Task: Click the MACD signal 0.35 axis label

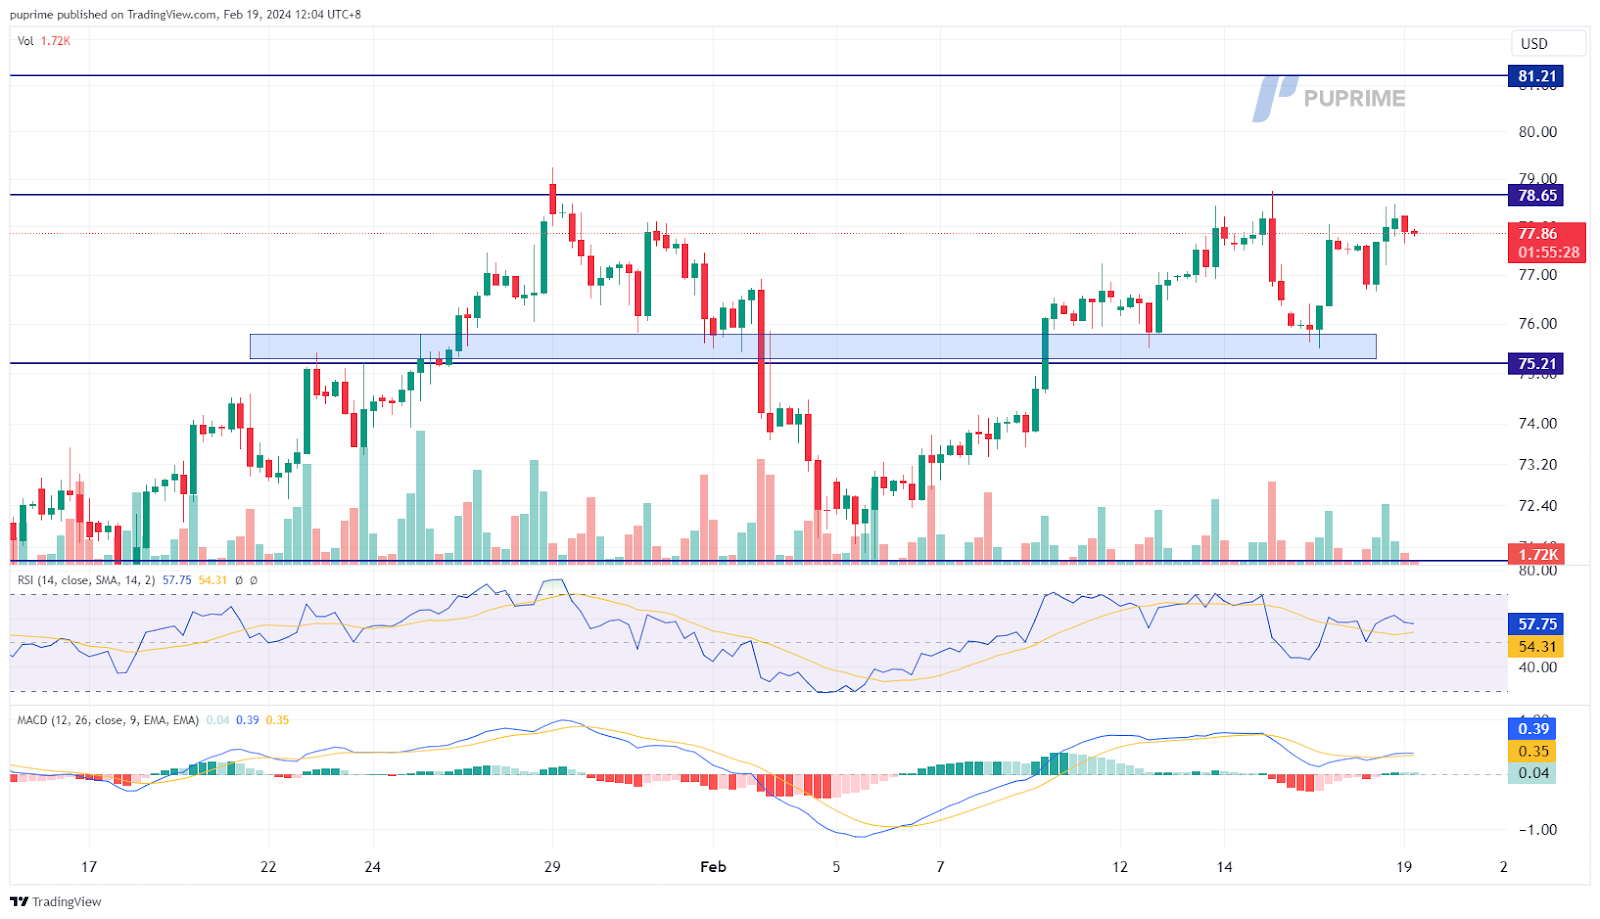Action: click(x=1532, y=751)
